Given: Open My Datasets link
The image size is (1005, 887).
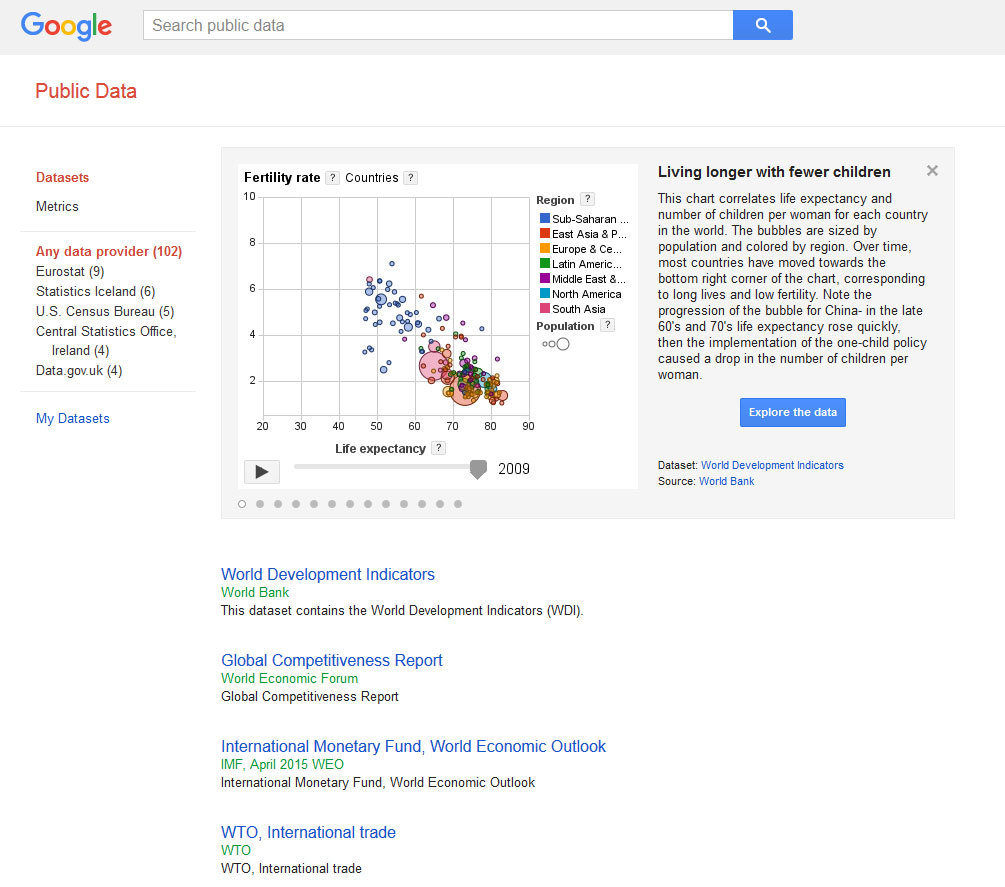Looking at the screenshot, I should (72, 418).
